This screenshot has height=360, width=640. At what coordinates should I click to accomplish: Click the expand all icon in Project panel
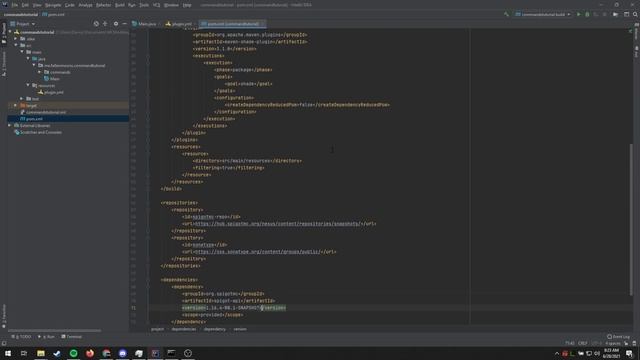[105, 24]
